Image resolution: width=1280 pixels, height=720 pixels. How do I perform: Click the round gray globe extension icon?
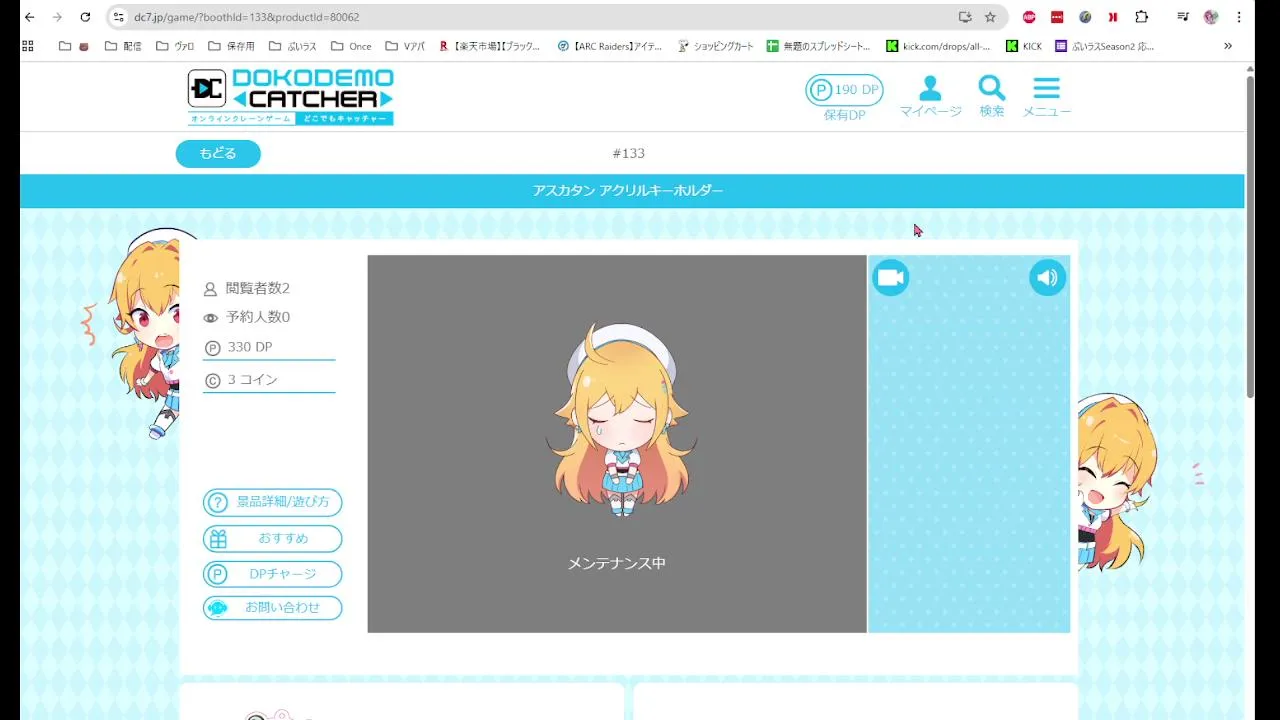point(1085,17)
